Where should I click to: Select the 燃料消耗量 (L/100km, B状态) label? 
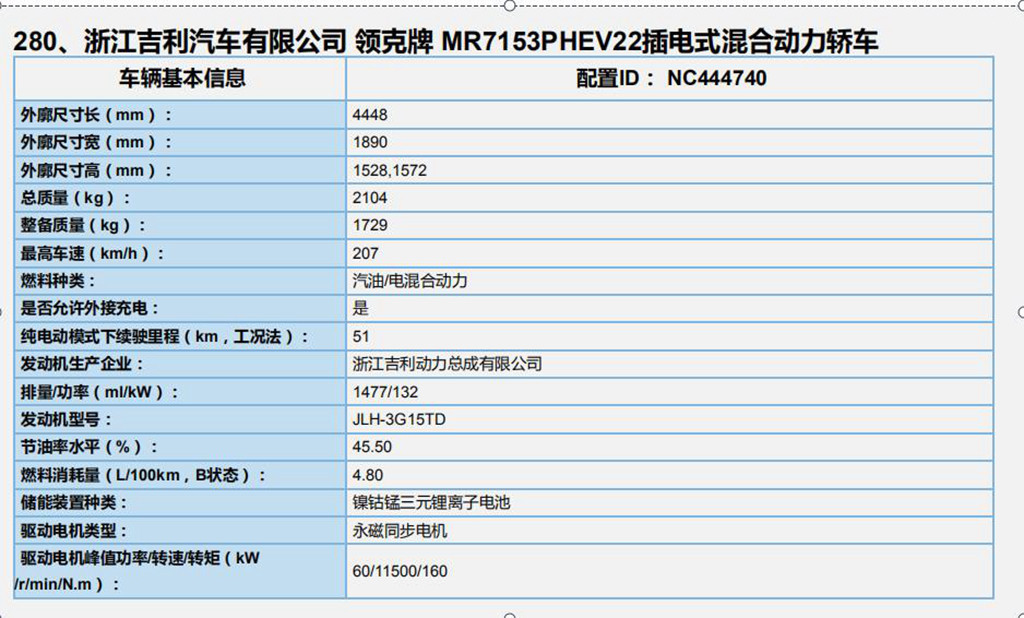pyautogui.click(x=143, y=475)
